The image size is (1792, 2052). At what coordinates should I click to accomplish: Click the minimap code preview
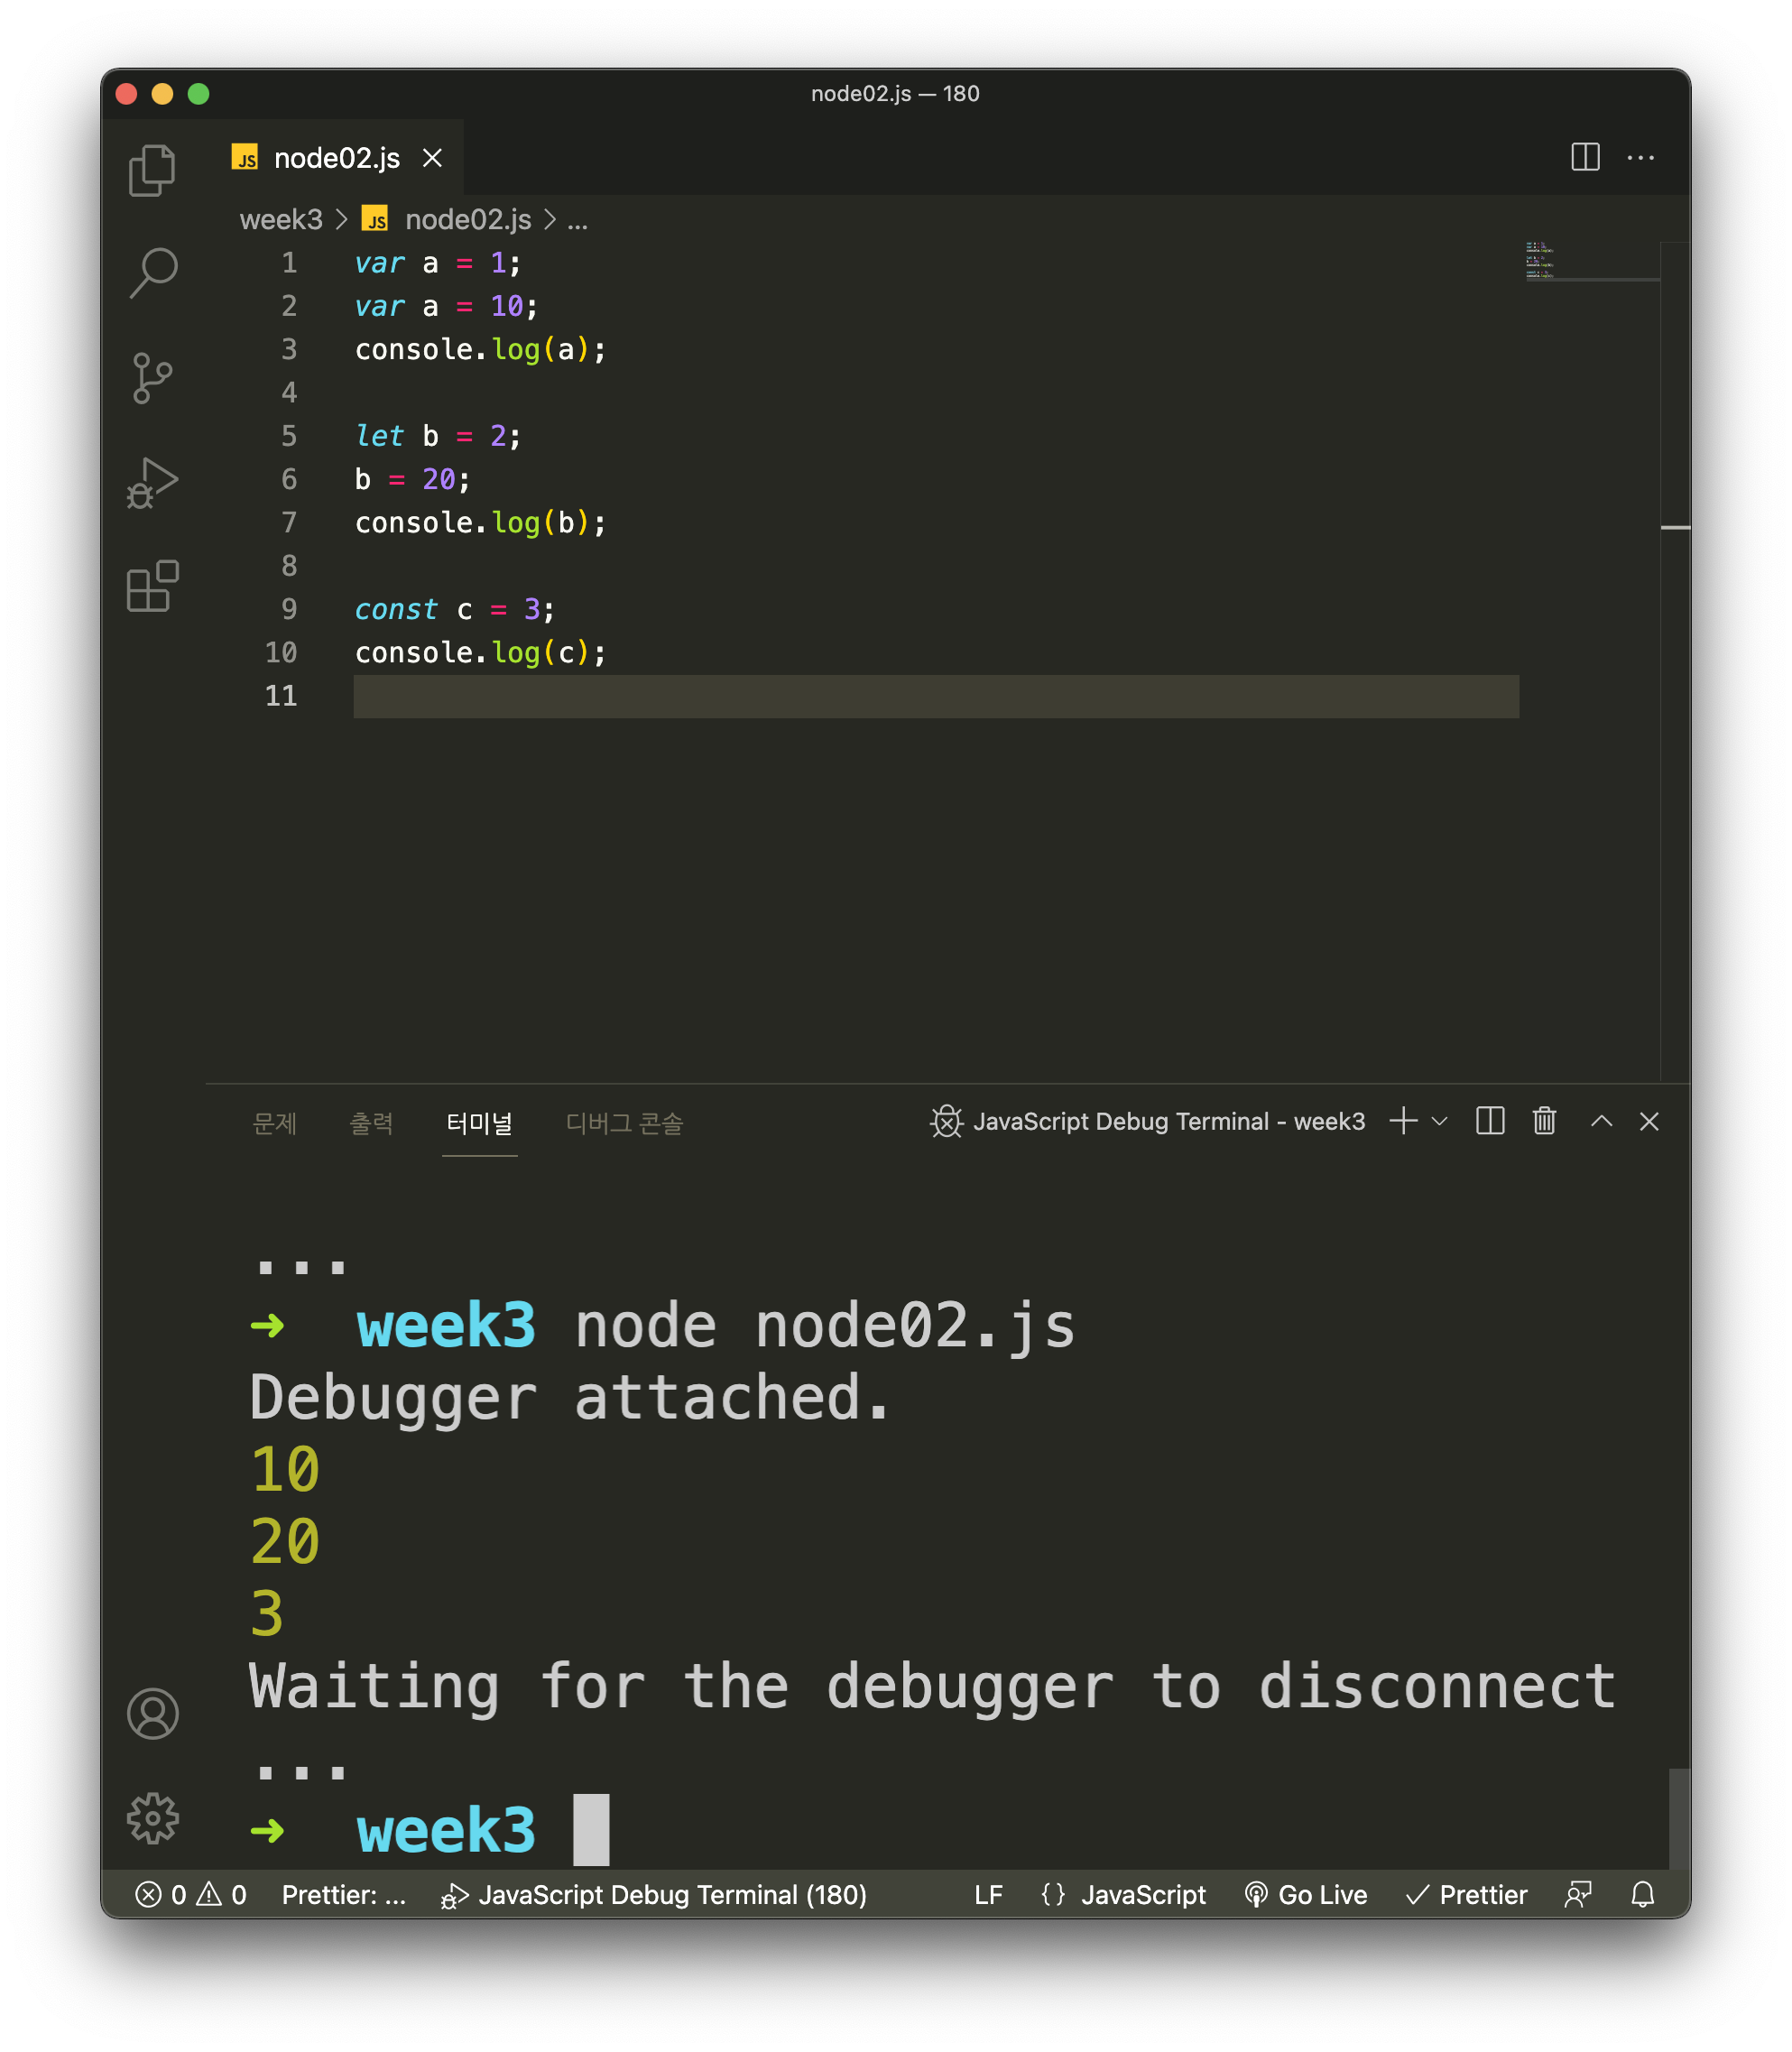(1540, 260)
